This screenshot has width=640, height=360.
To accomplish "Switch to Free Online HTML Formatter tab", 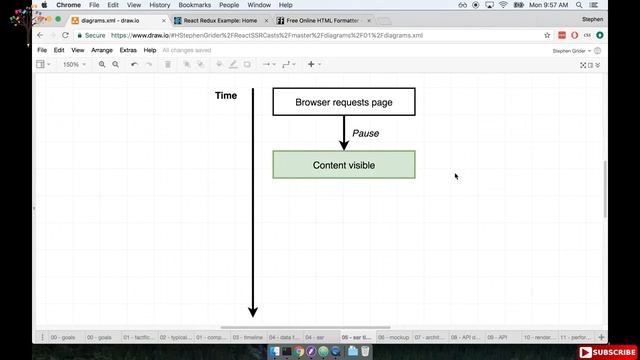I will (322, 20).
